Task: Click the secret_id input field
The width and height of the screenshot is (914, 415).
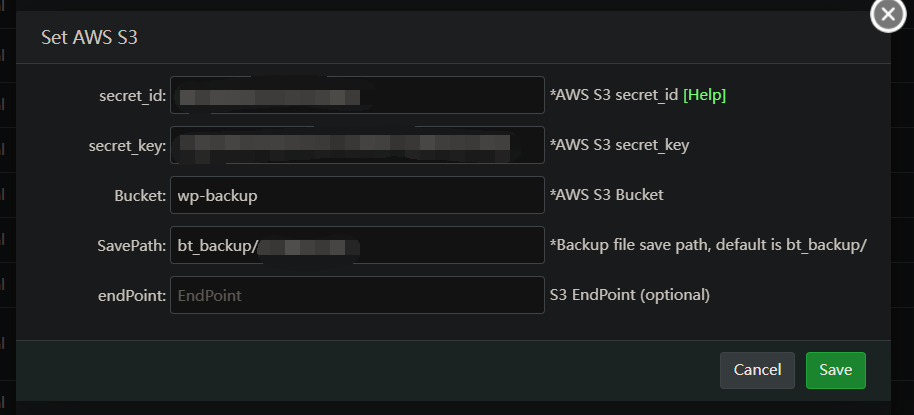Action: [x=357, y=96]
